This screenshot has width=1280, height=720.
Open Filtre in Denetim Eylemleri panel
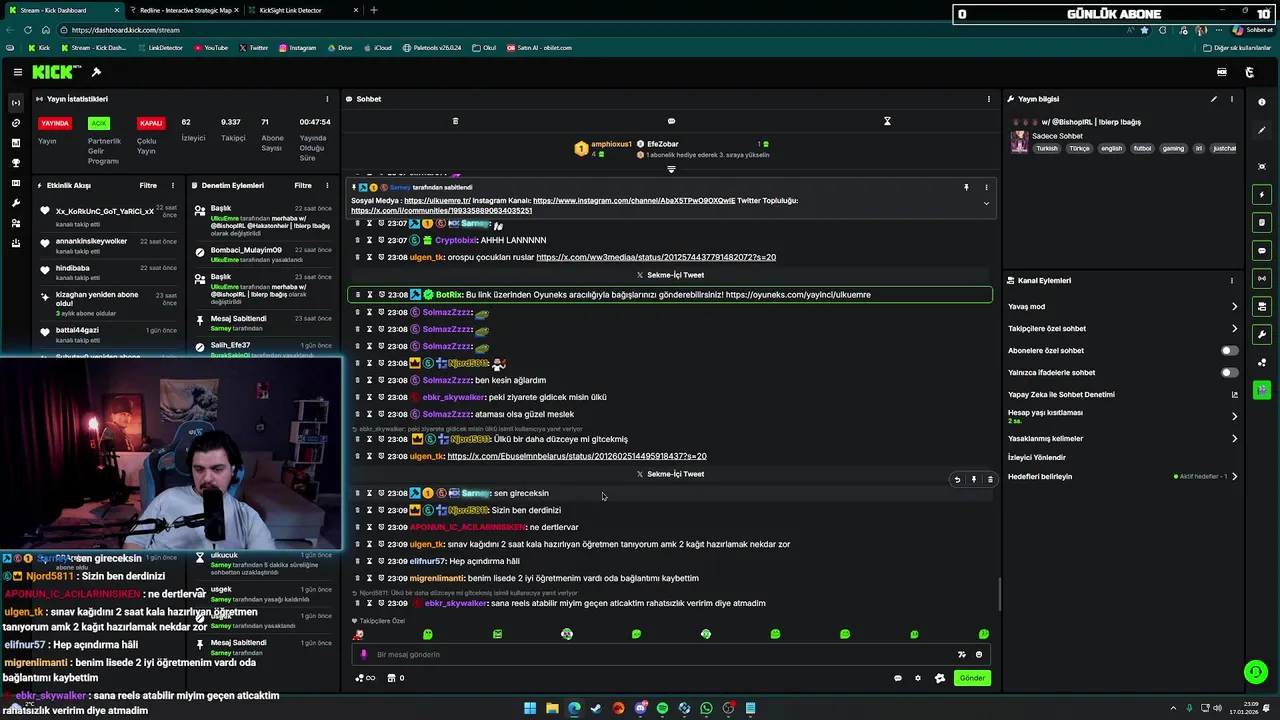coord(303,186)
